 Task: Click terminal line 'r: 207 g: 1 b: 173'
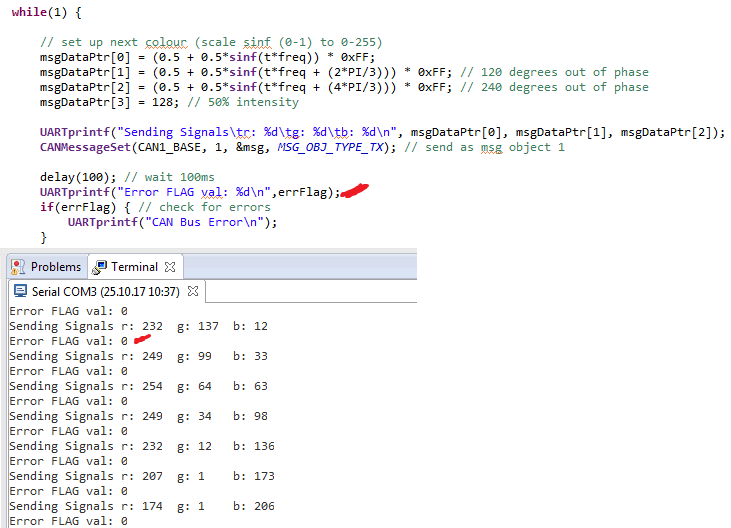(142, 476)
